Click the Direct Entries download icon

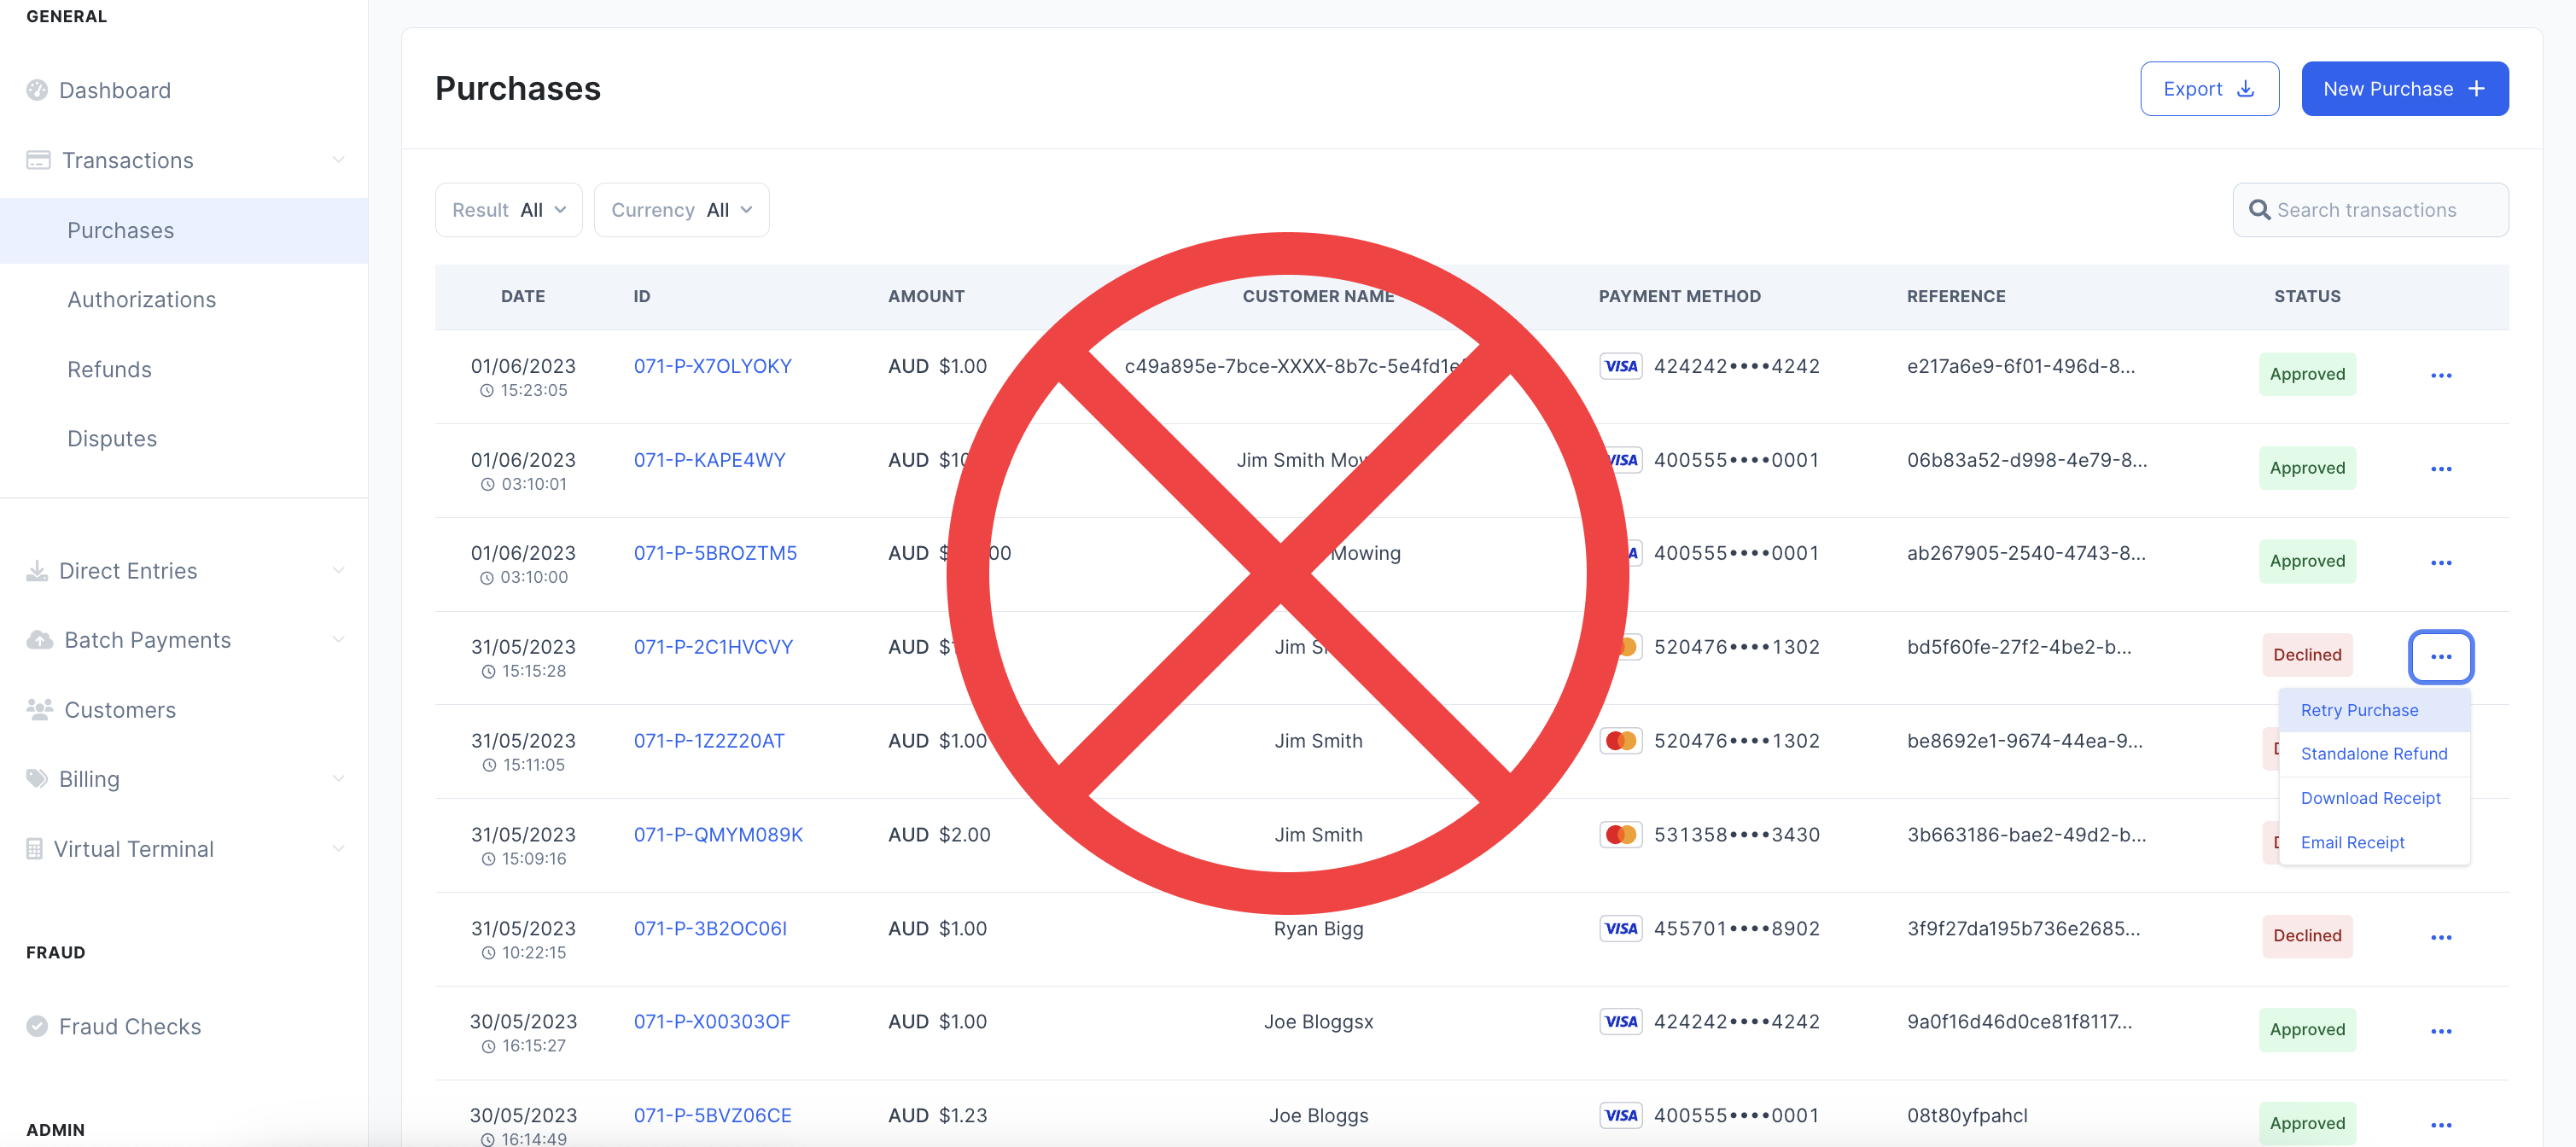pos(37,571)
